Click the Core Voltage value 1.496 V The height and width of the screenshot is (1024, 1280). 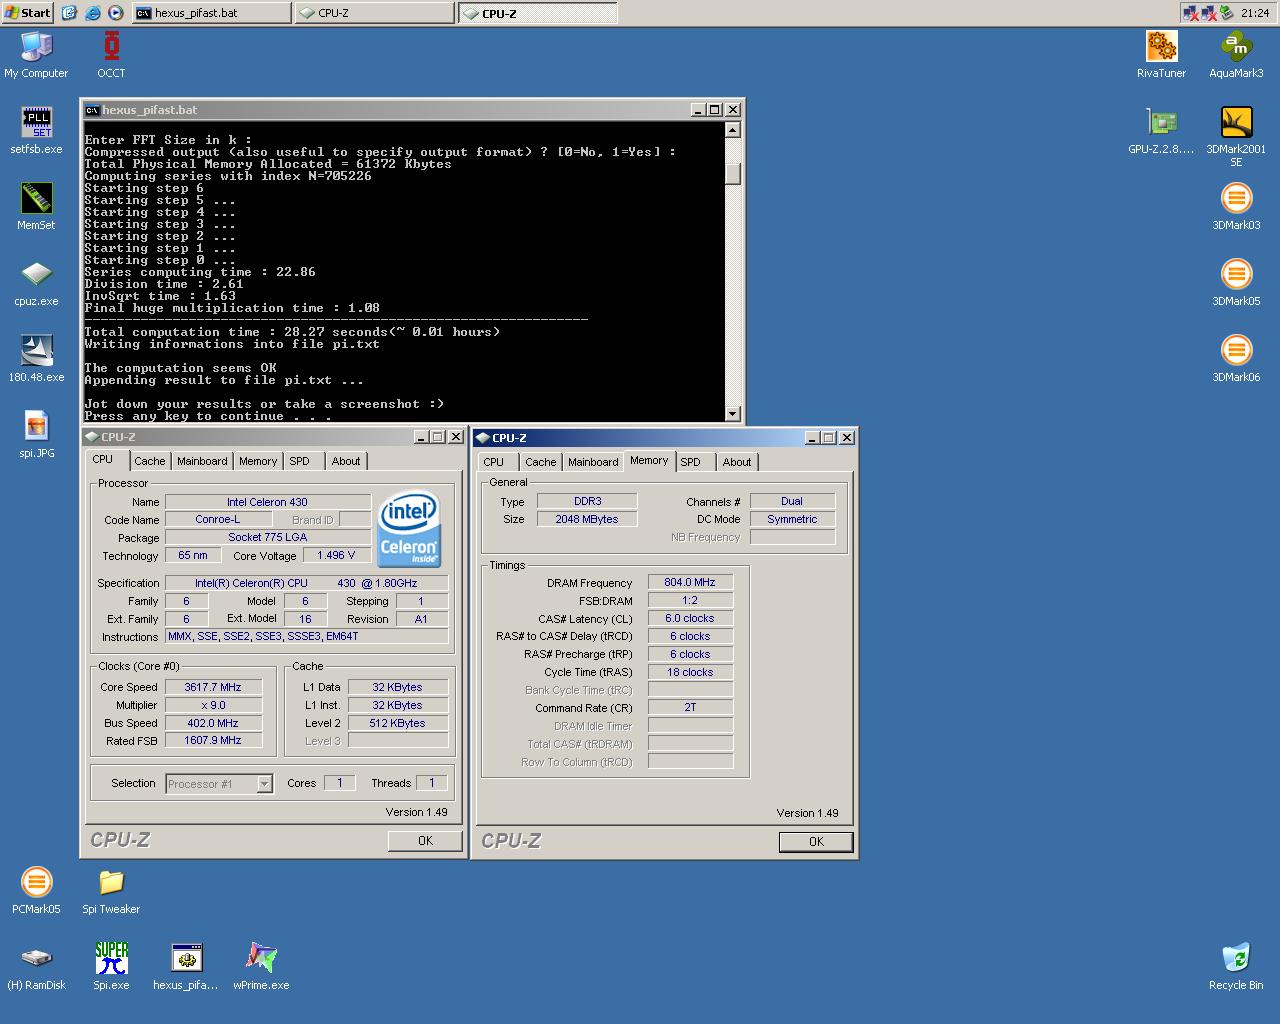coord(336,555)
